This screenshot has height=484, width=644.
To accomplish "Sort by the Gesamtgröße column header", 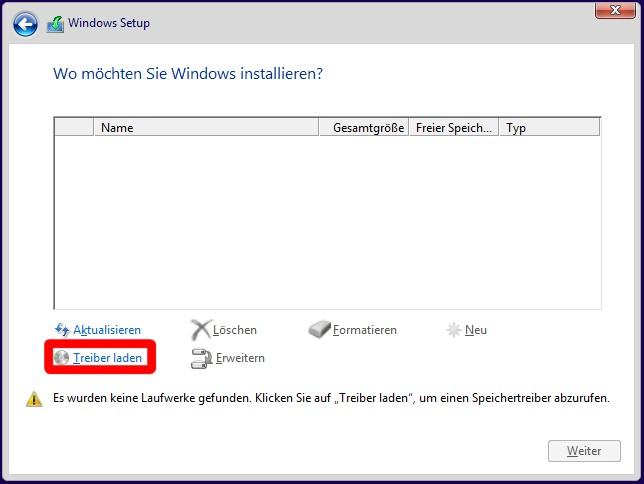I will [x=364, y=127].
